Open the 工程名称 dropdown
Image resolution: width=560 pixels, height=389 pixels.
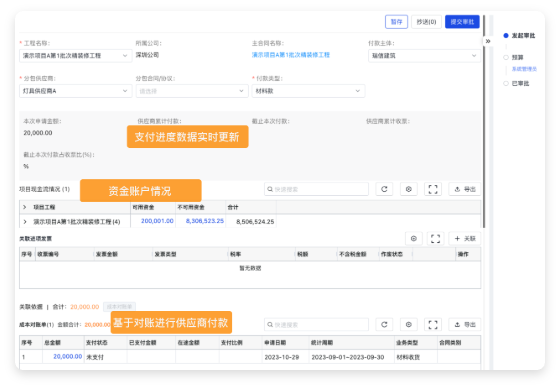coord(75,56)
